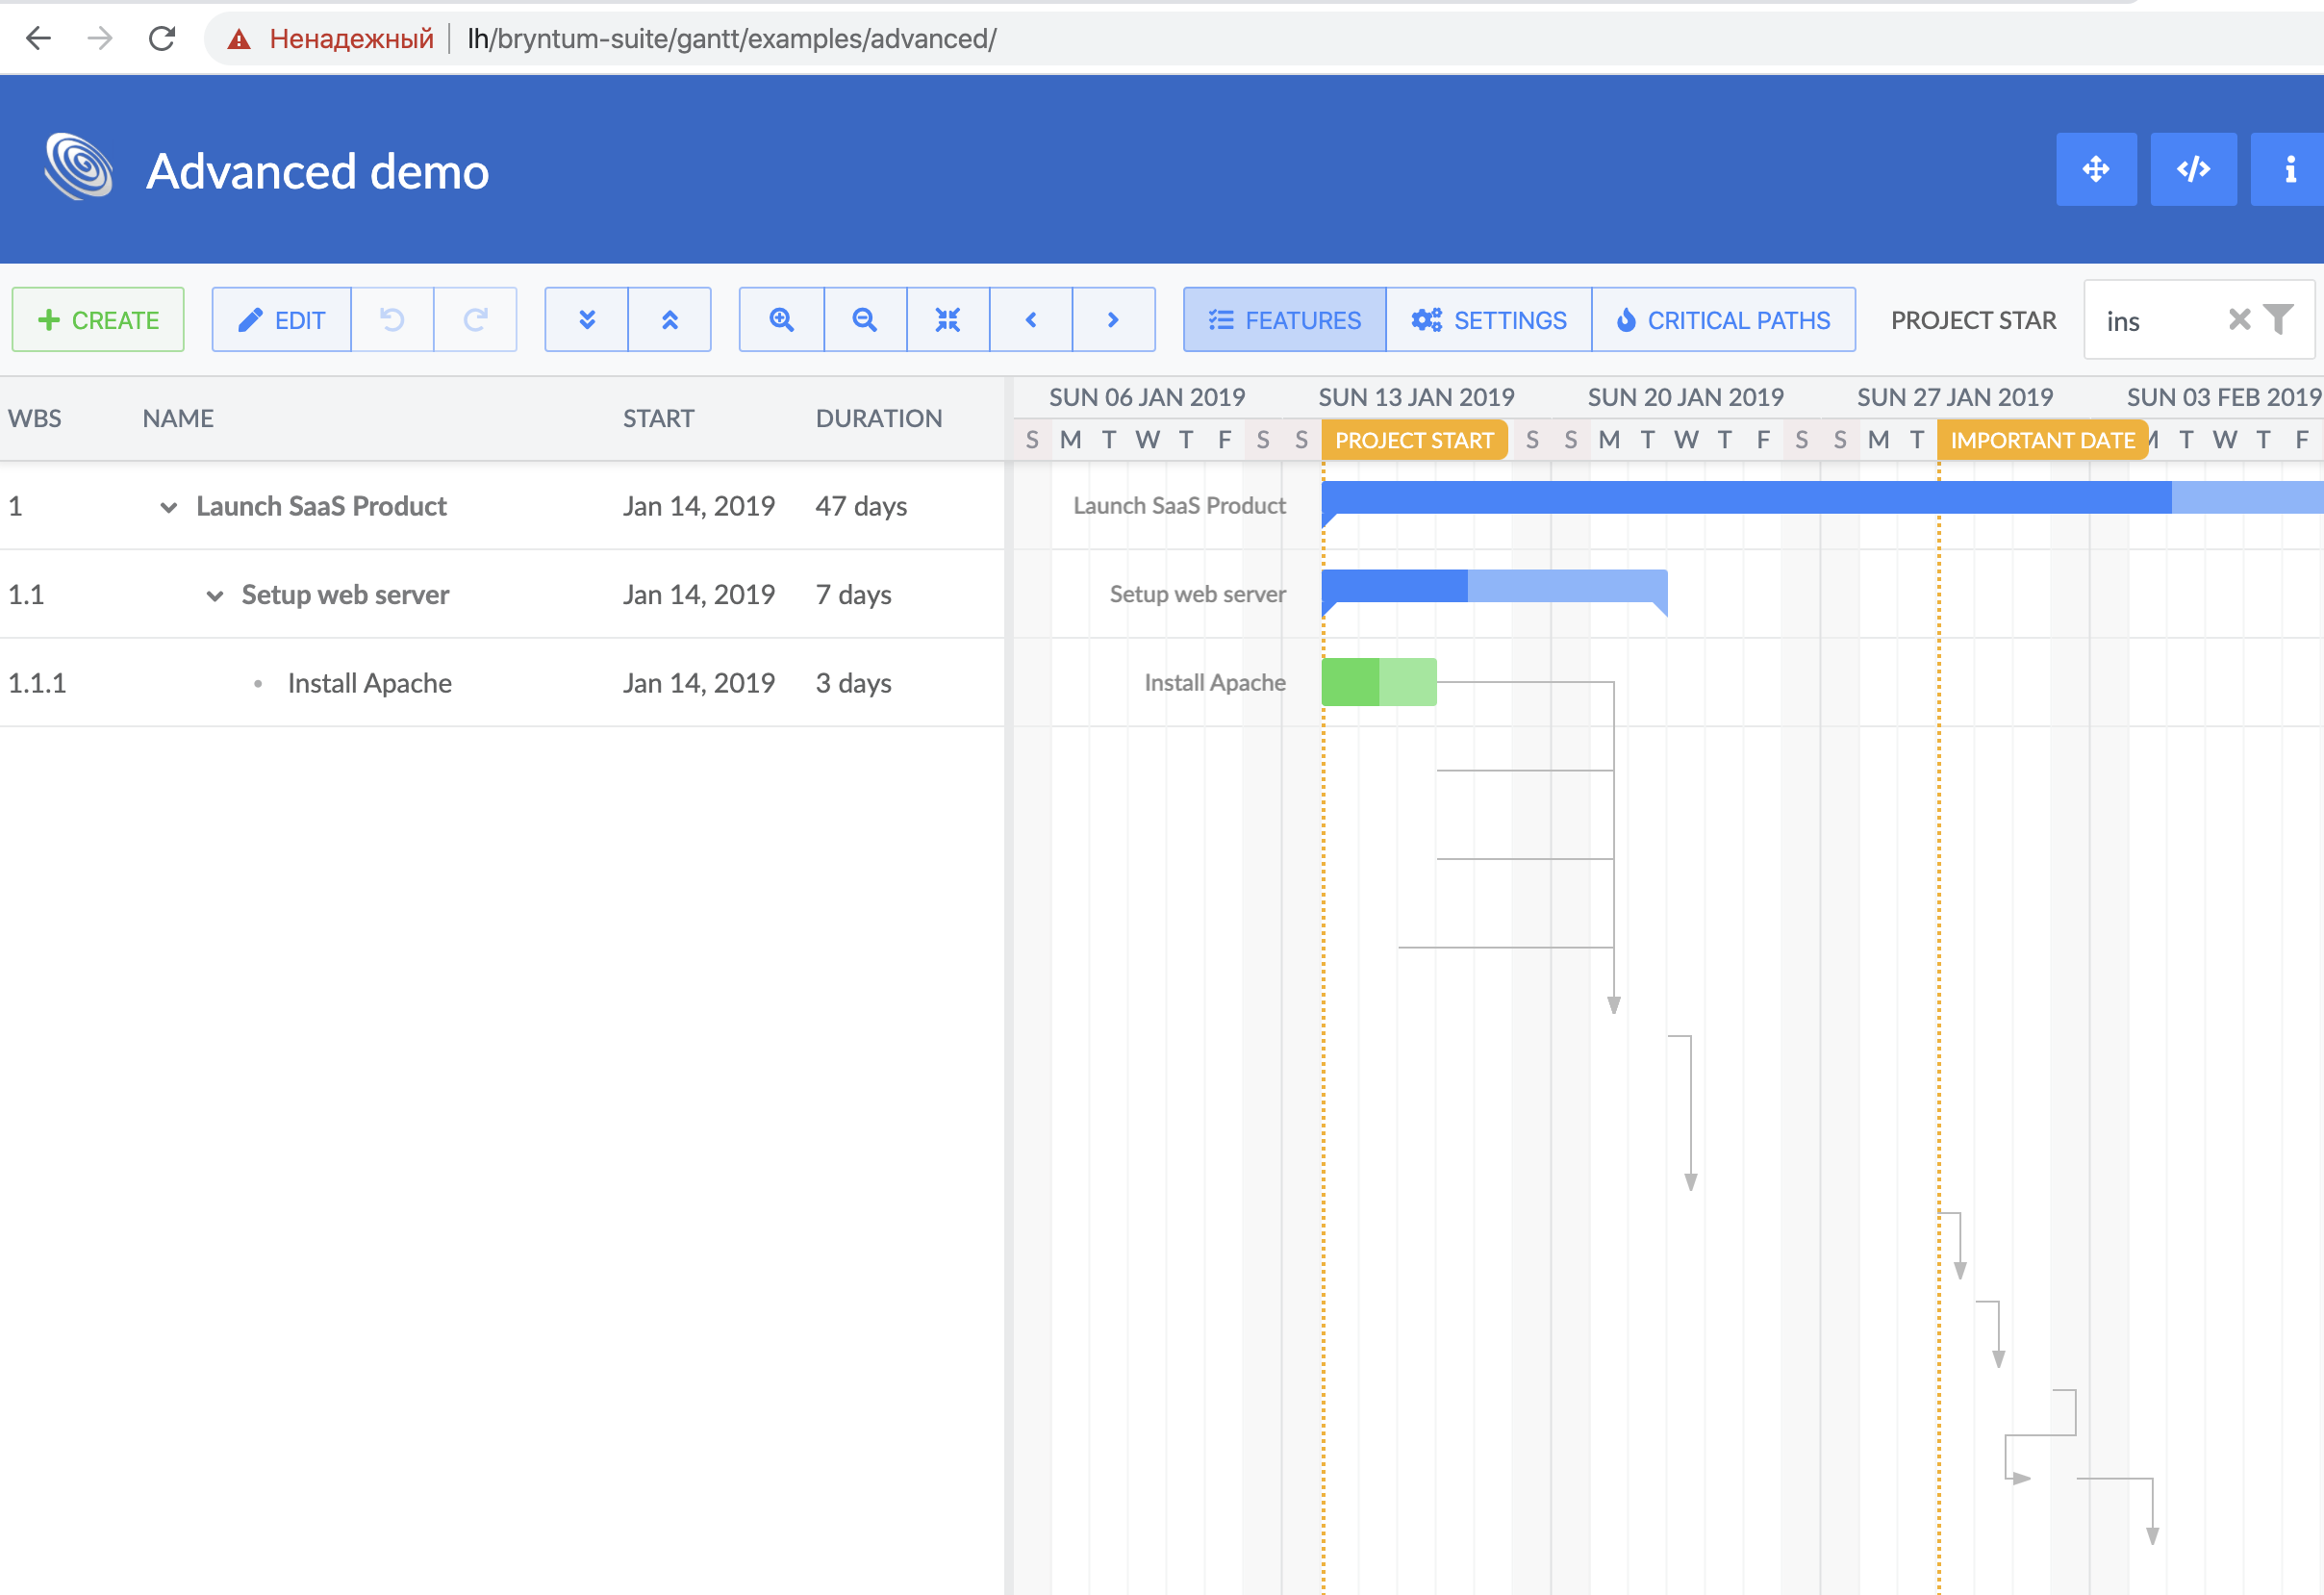Open the Settings dropdown
The width and height of the screenshot is (2324, 1595).
[x=1488, y=319]
